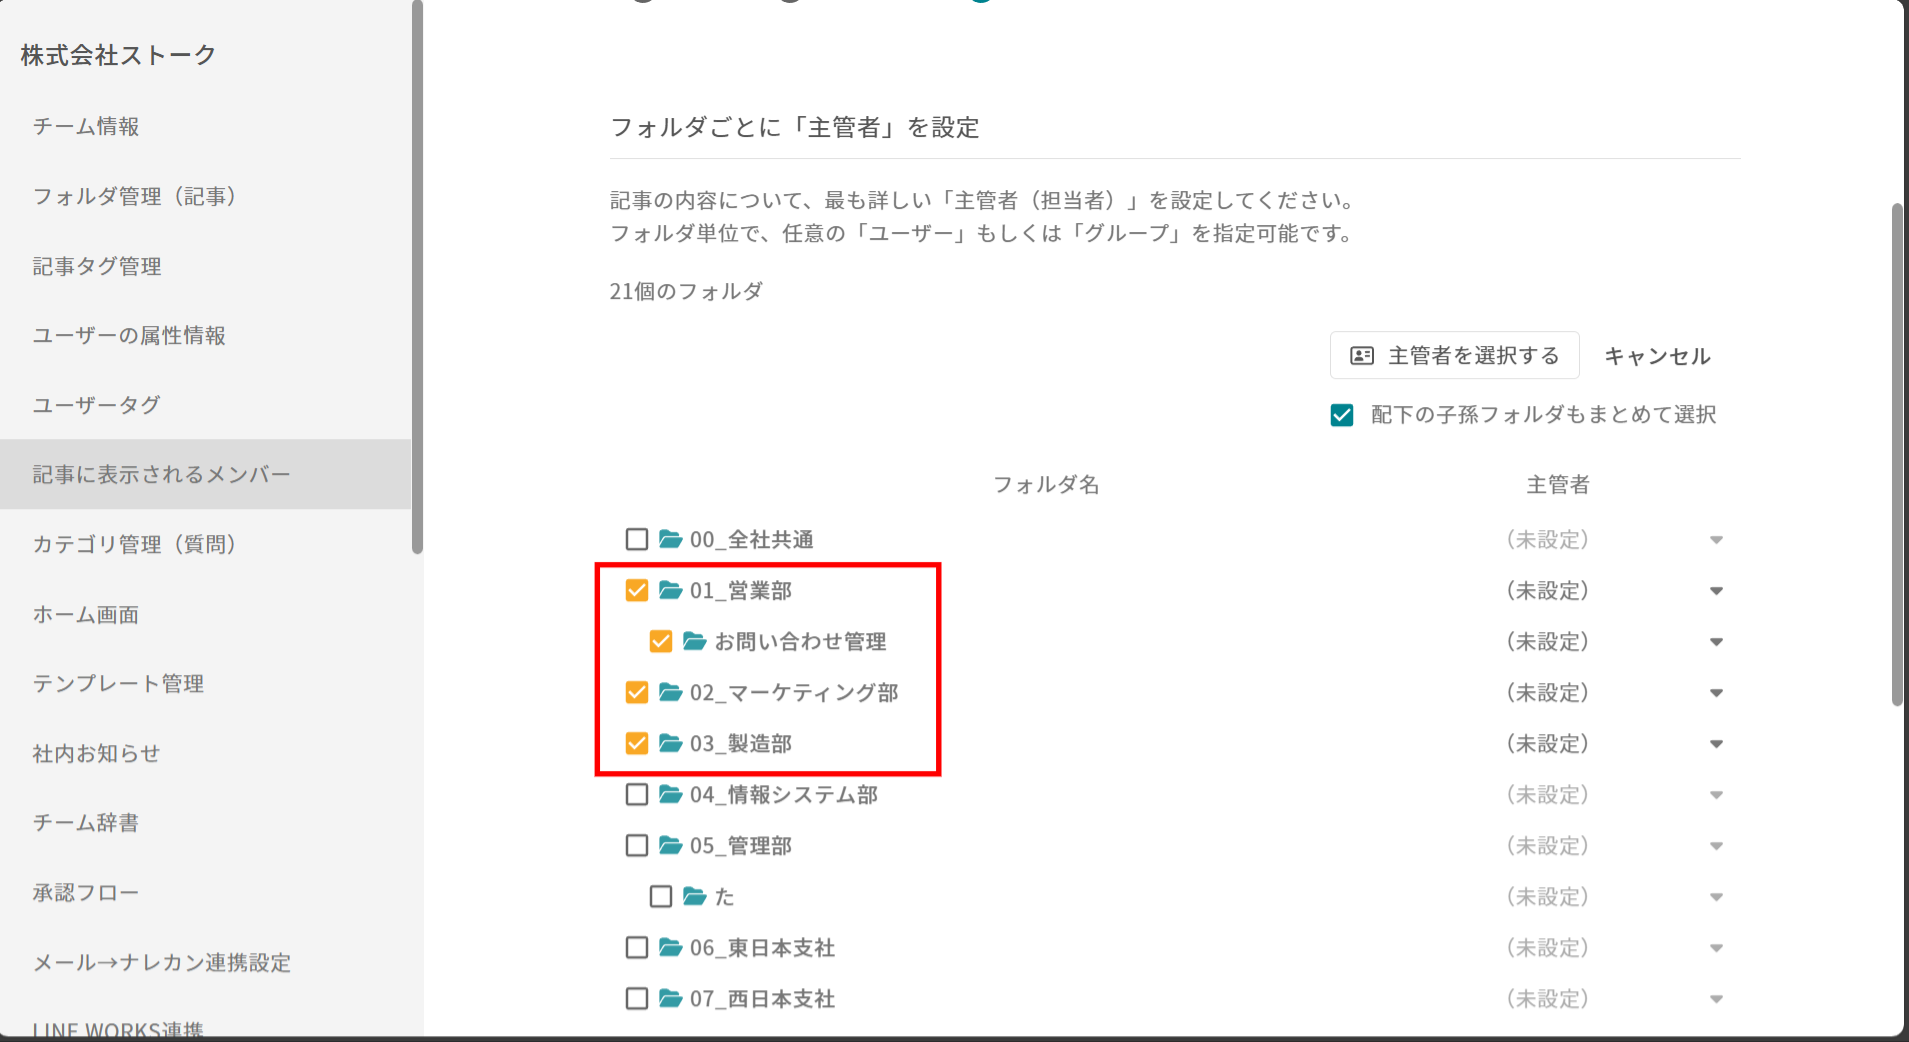This screenshot has height=1042, width=1909.
Task: Click the folder icon next to 01_営業部
Action: [670, 591]
